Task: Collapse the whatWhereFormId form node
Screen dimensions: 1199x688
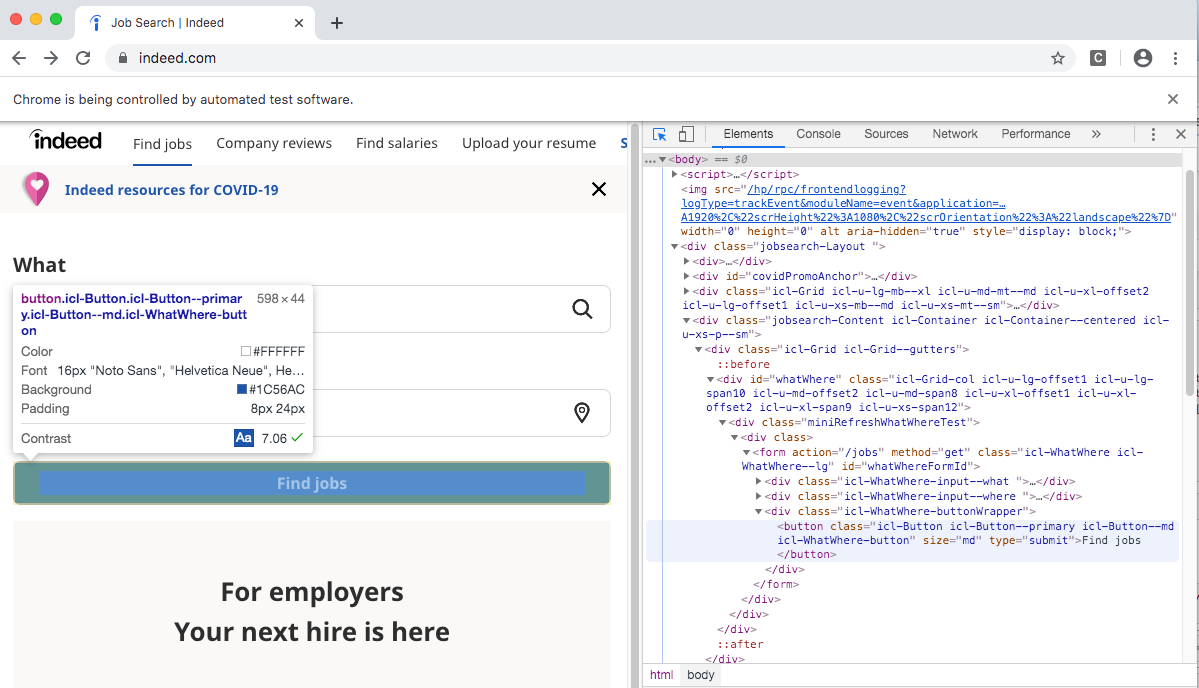Action: tap(746, 453)
